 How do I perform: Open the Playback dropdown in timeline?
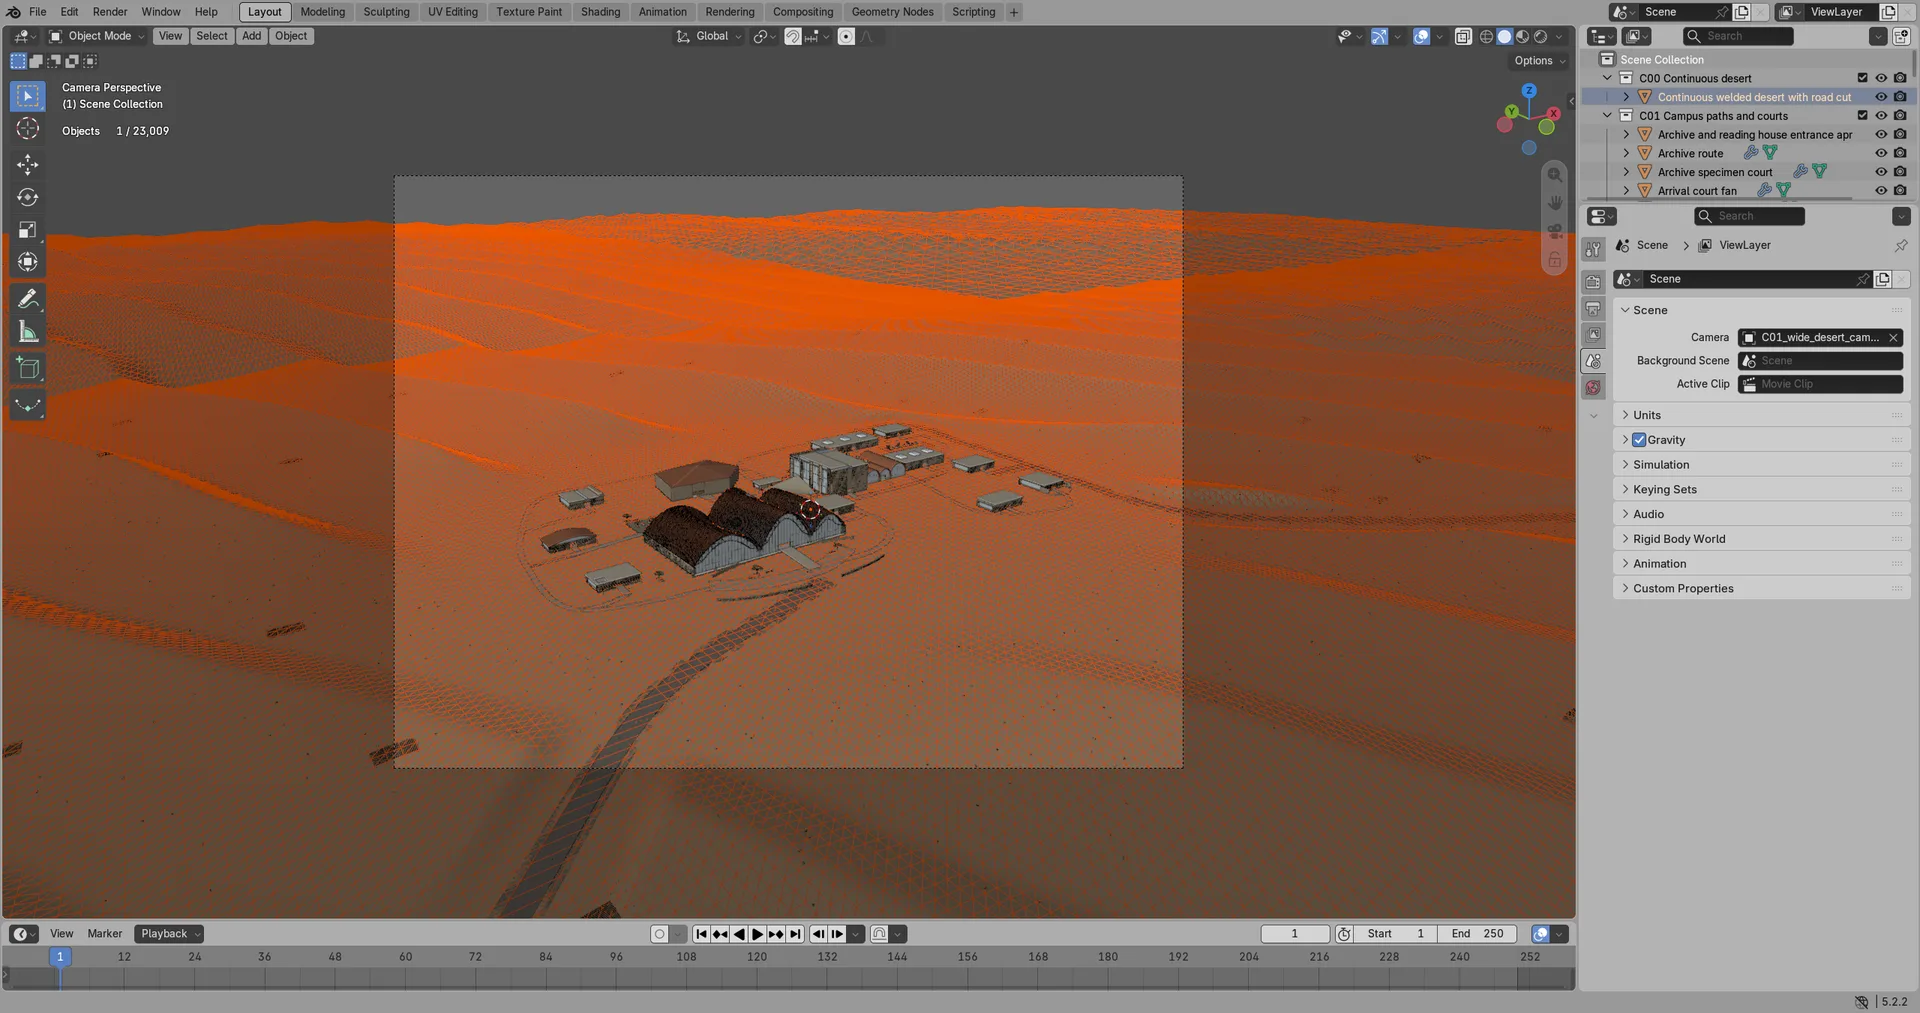point(169,934)
